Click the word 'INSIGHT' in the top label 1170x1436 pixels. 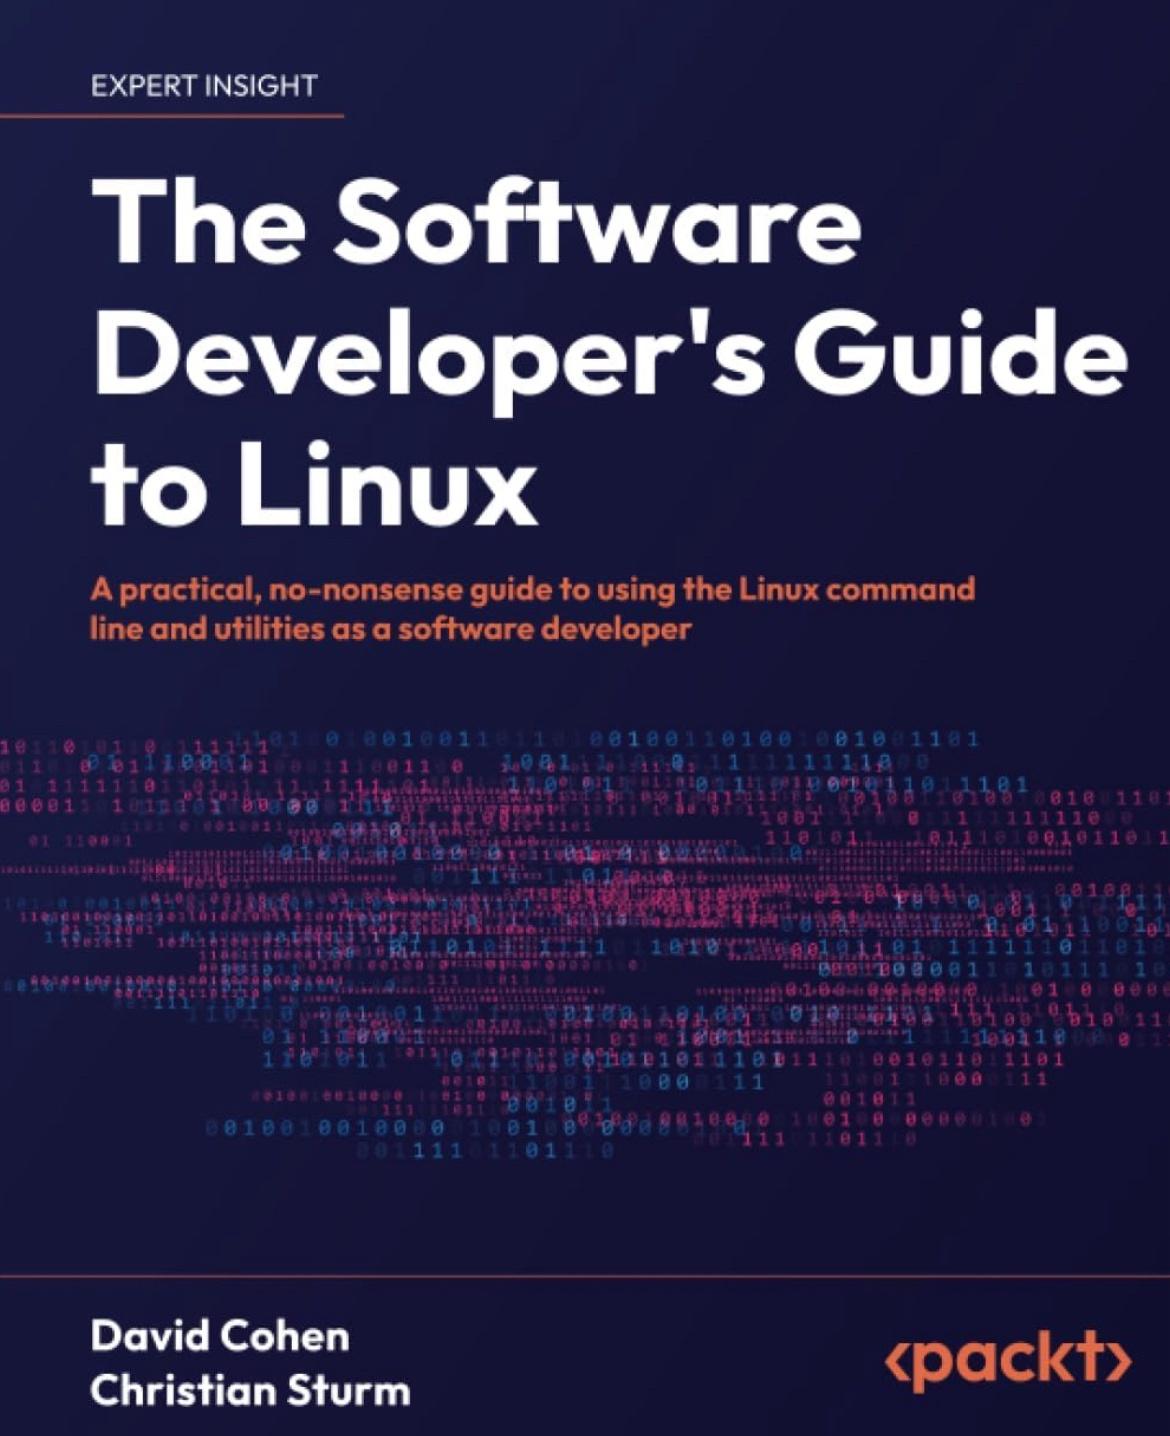(x=259, y=86)
